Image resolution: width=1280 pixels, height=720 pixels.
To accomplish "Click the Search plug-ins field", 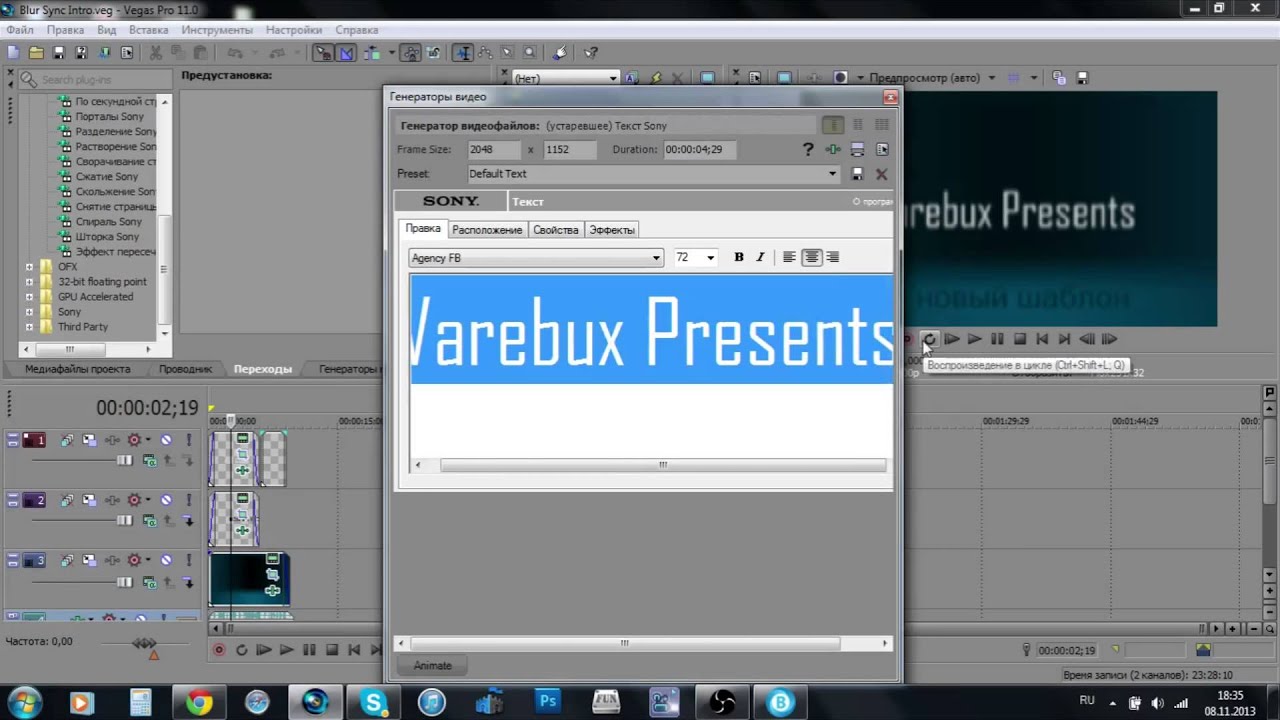I will [x=95, y=79].
